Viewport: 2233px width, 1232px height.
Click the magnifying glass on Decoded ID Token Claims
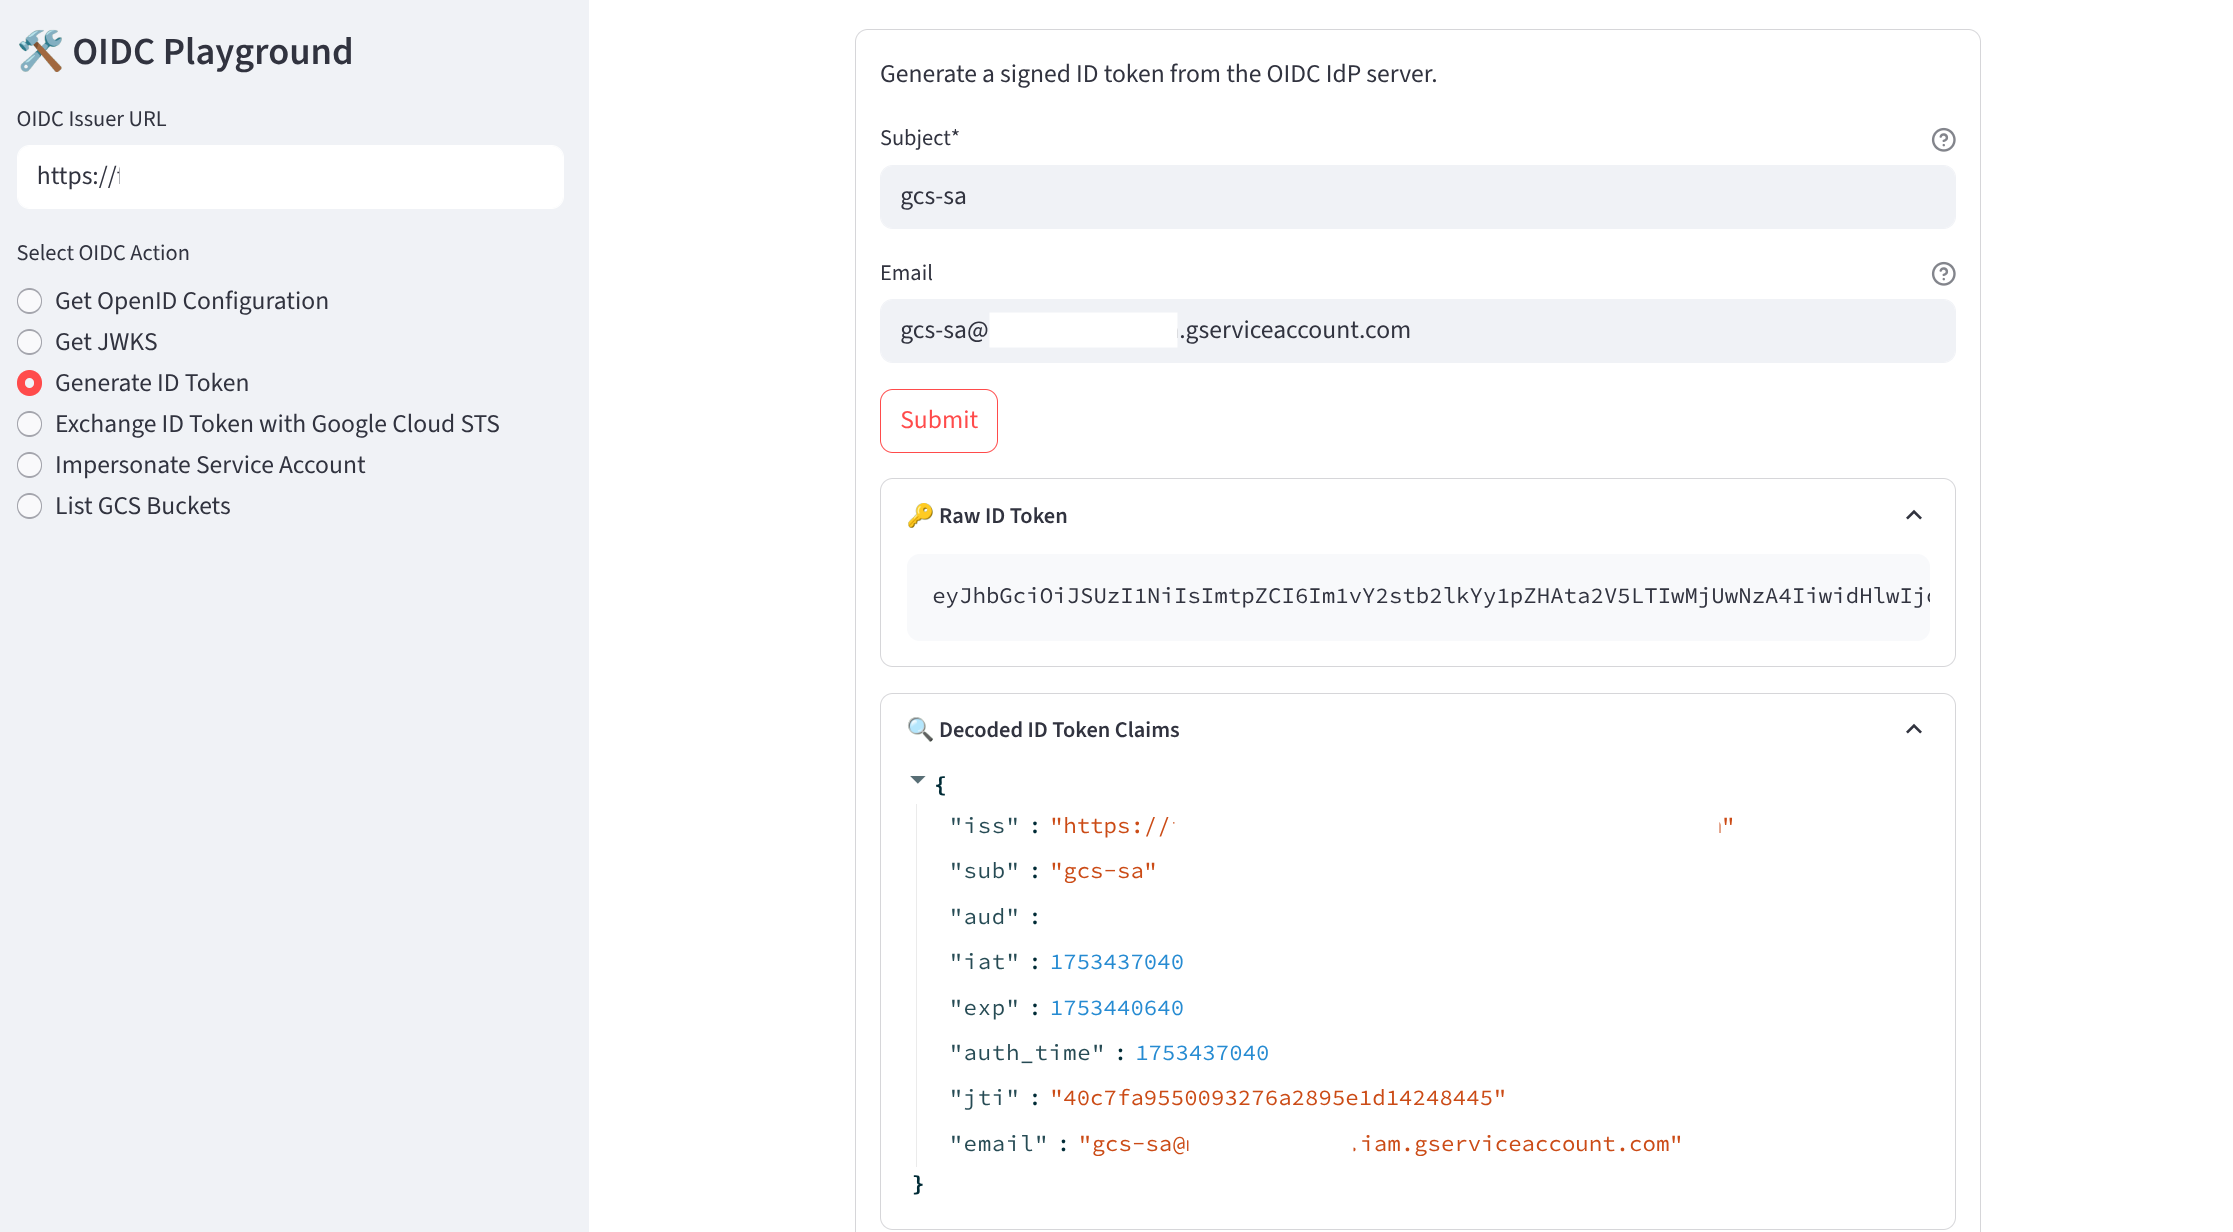pos(918,729)
